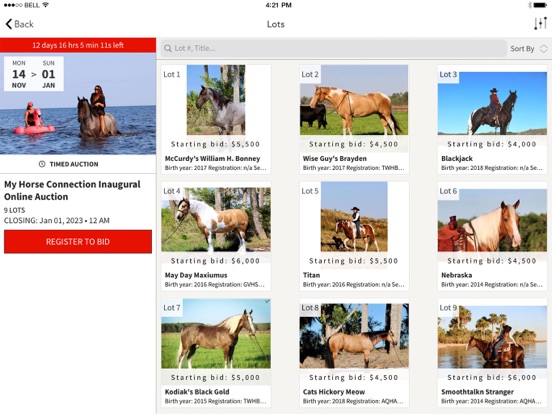Select the Wise Guy's Brayden title
The image size is (552, 414).
pos(335,158)
